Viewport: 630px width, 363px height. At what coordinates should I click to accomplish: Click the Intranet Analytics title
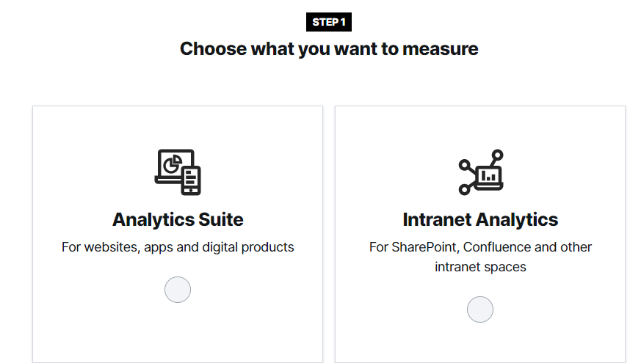click(481, 220)
